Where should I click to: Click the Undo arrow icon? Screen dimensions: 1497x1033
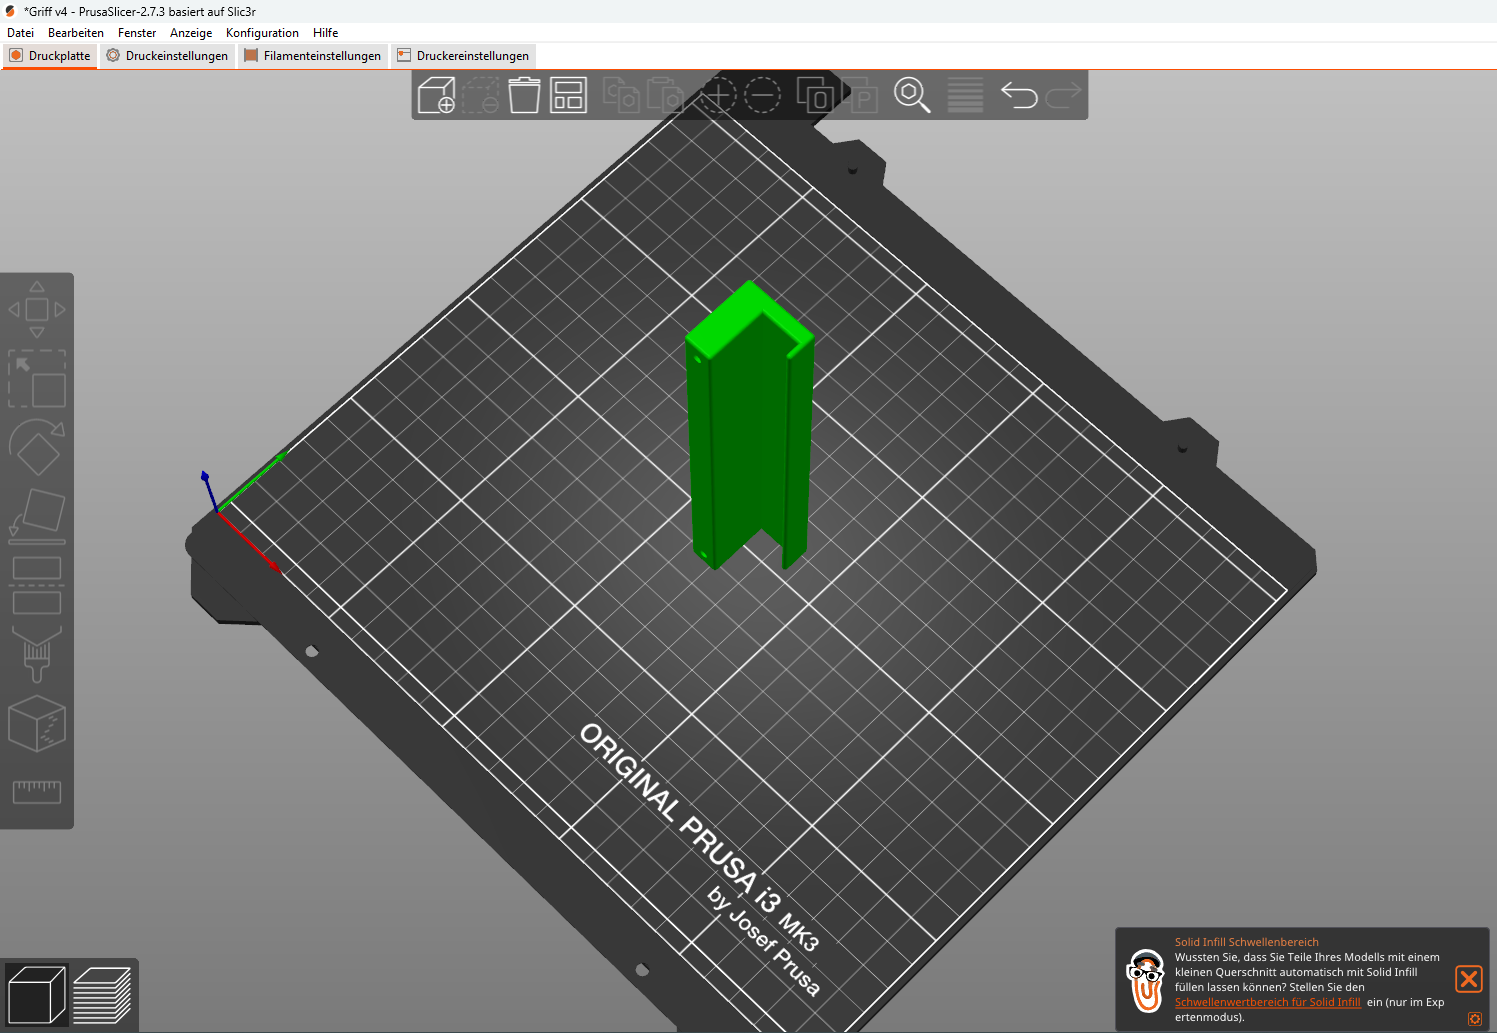(1019, 95)
